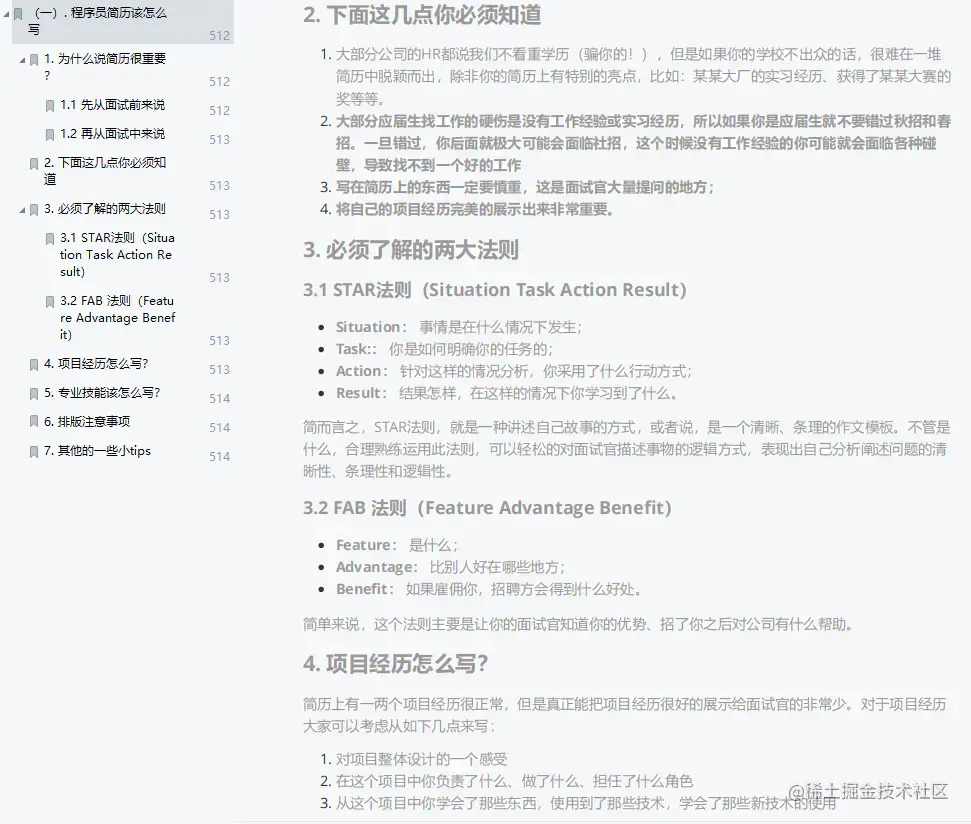Collapse the "1. 为什么说简历很重要" bookmark

pos(22,59)
